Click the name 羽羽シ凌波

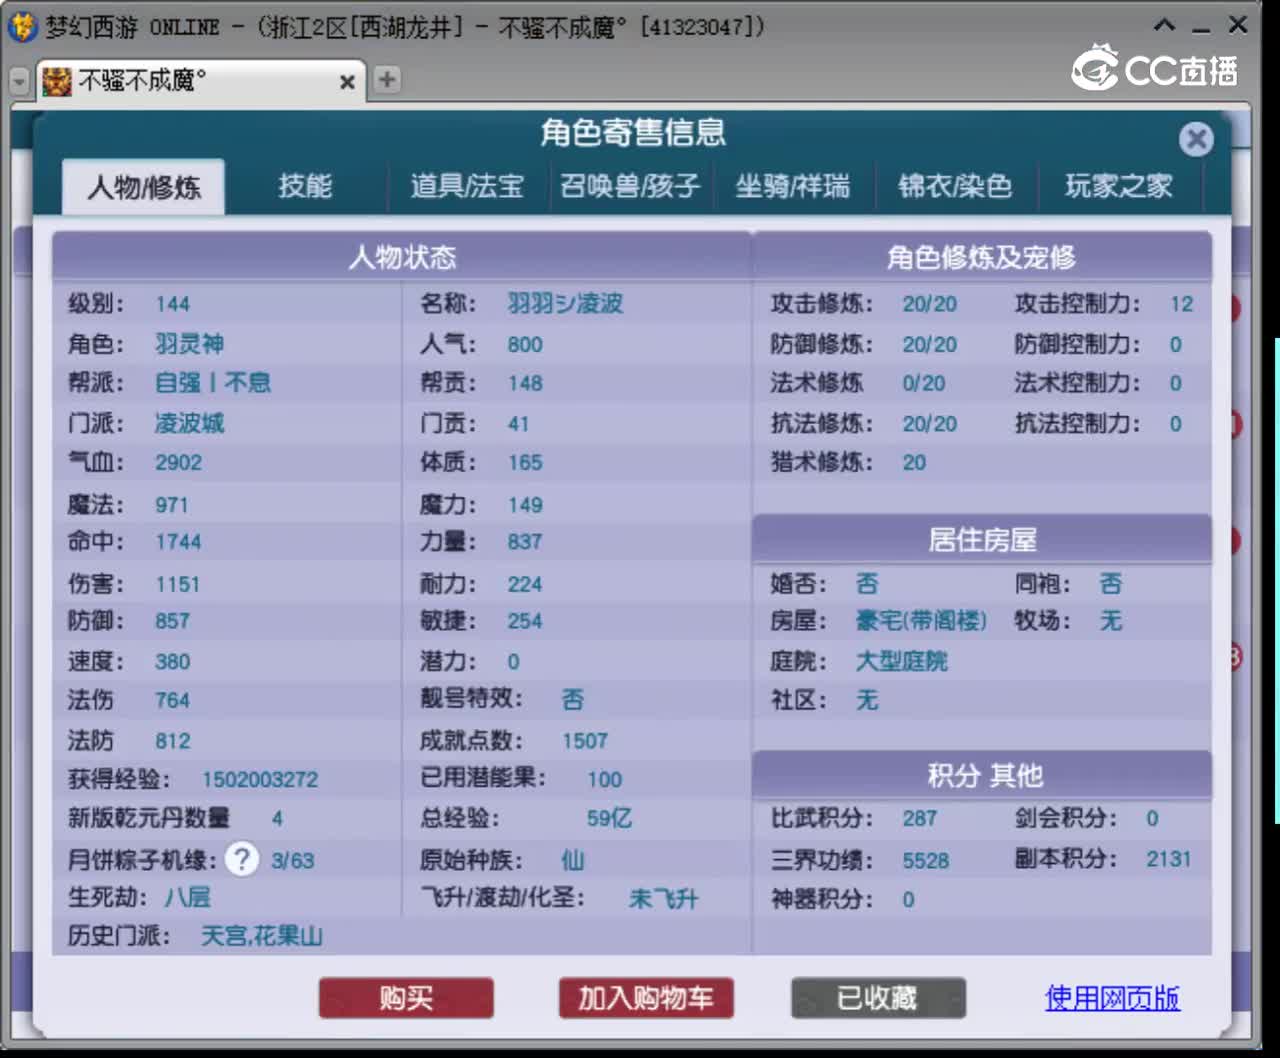[565, 304]
